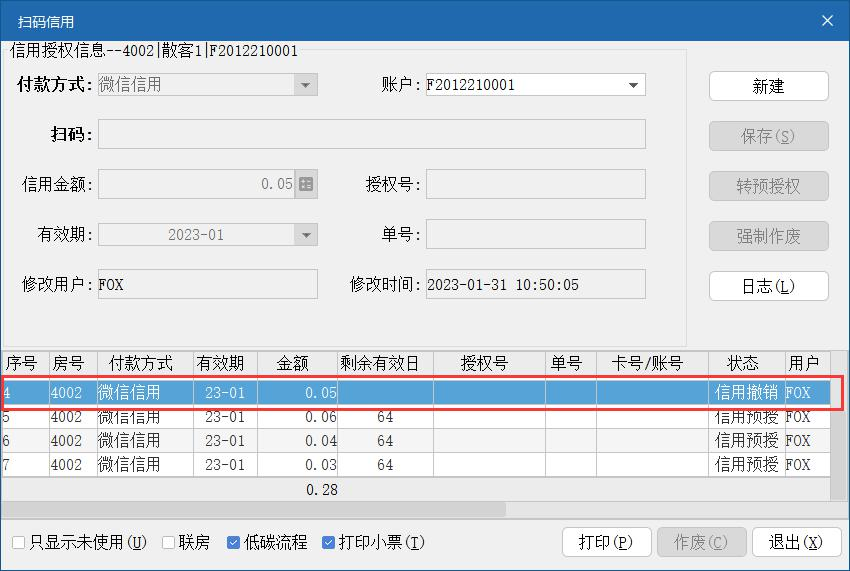Click the 修改时间 field

pyautogui.click(x=536, y=284)
